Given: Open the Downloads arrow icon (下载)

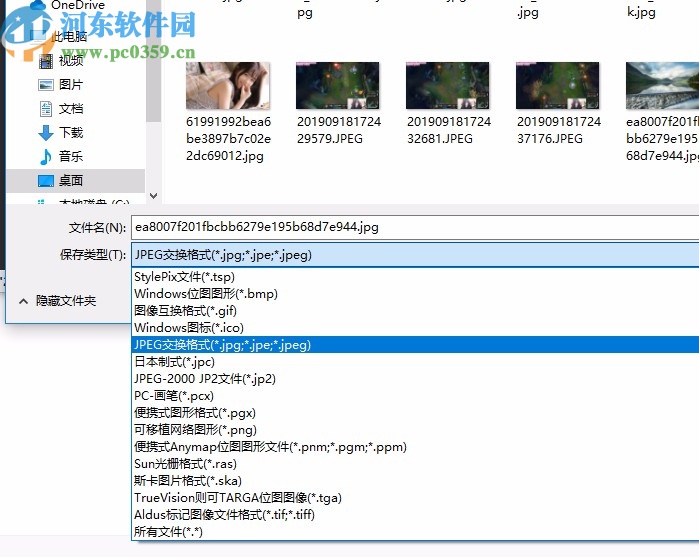Looking at the screenshot, I should 45,132.
